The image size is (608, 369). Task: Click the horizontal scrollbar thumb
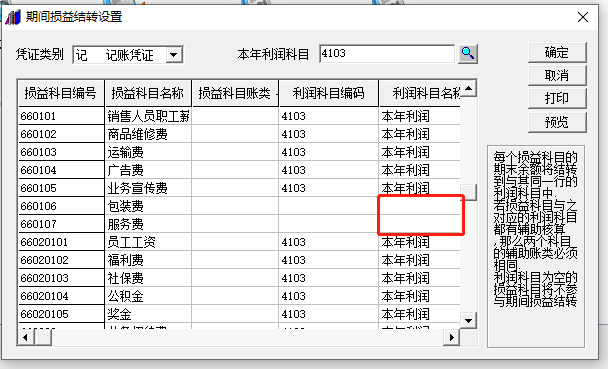(43, 338)
